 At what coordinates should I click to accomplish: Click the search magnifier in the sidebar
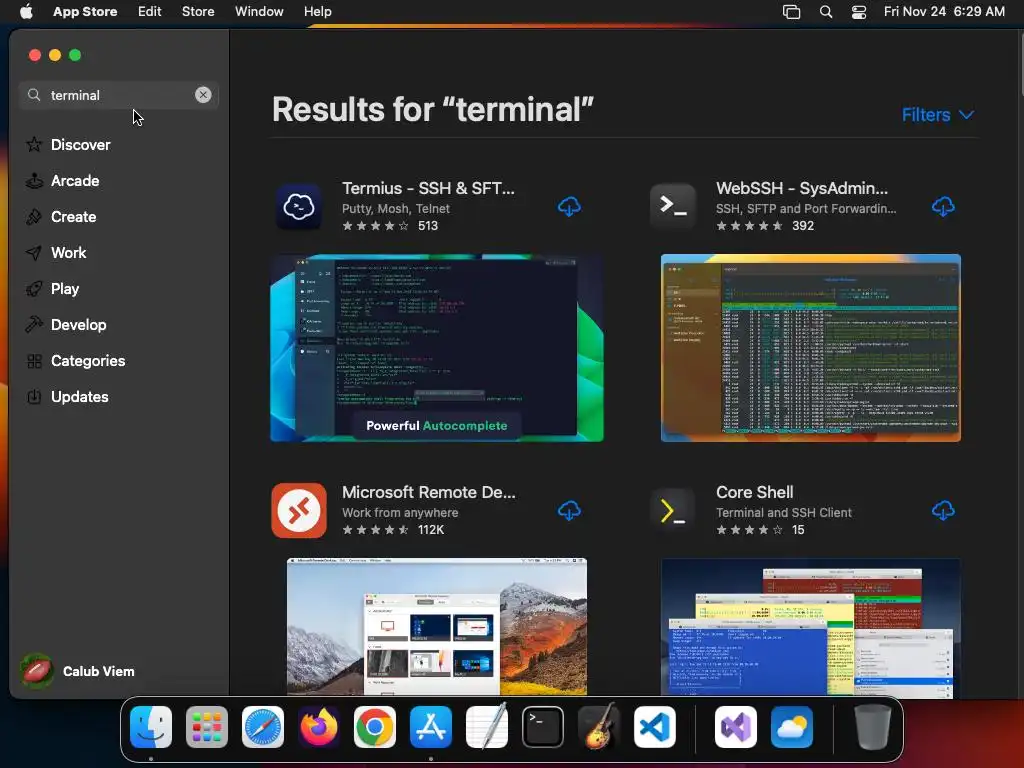34,95
